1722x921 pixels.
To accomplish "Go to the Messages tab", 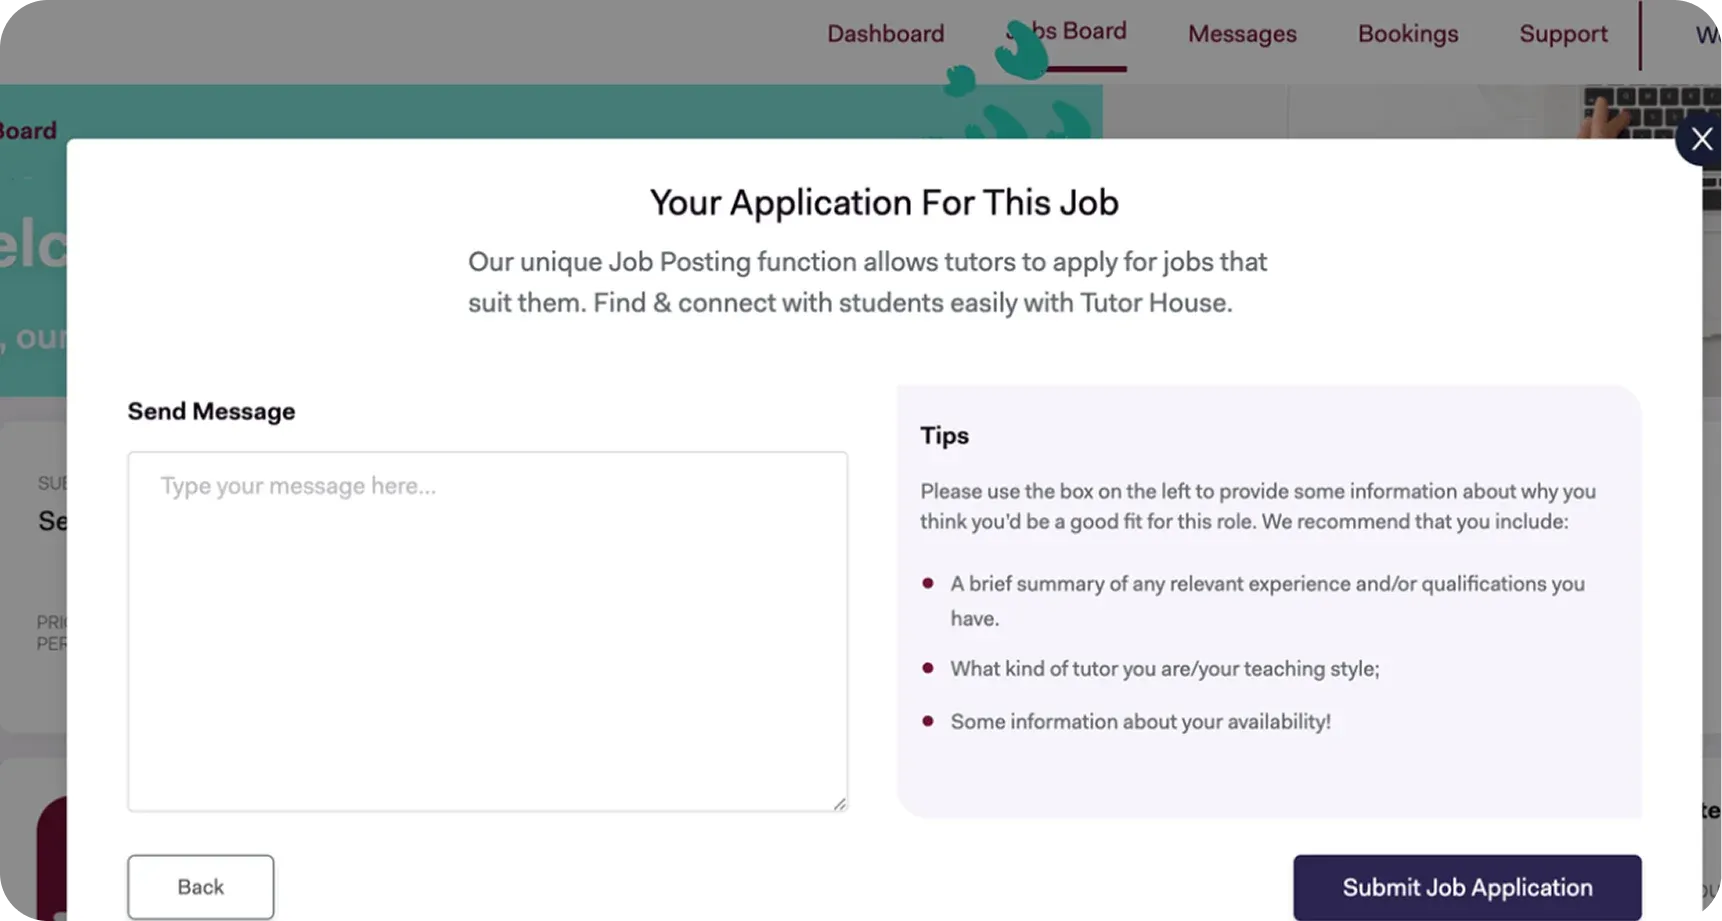I will pyautogui.click(x=1242, y=34).
